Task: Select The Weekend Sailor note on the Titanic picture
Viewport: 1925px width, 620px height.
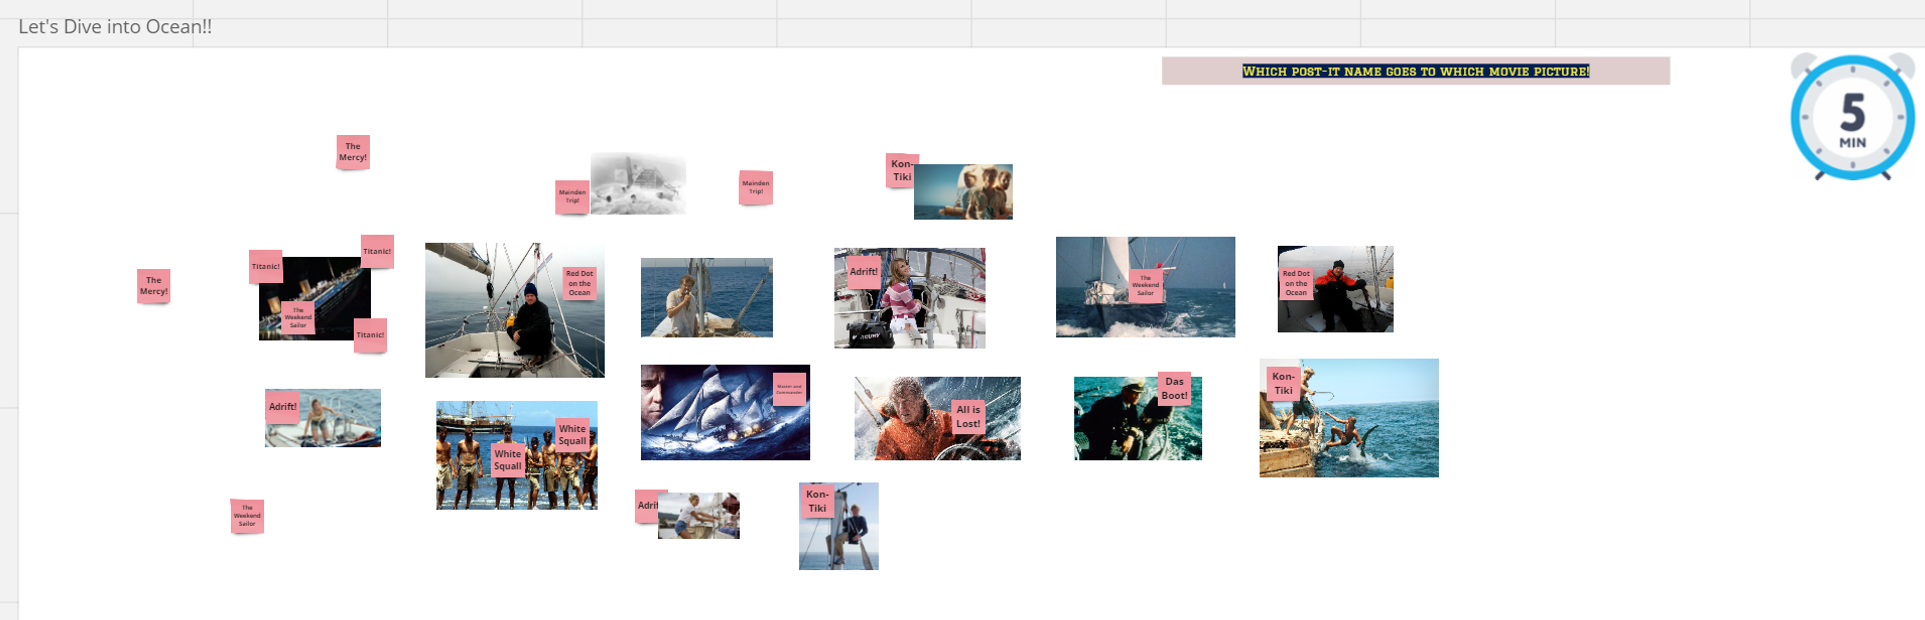Action: pos(298,317)
